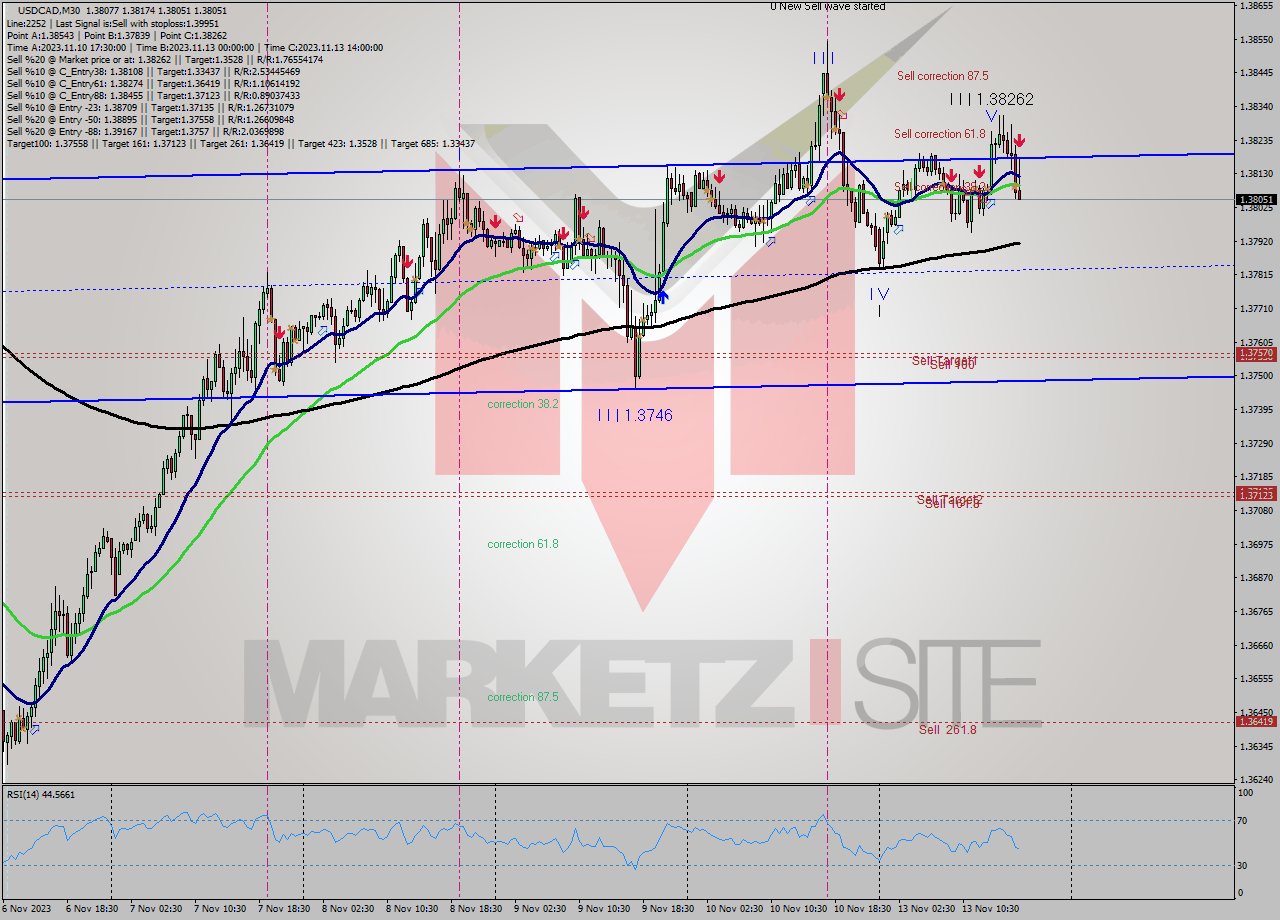Click the '9 Nov 02:30' time label

pyautogui.click(x=538, y=909)
